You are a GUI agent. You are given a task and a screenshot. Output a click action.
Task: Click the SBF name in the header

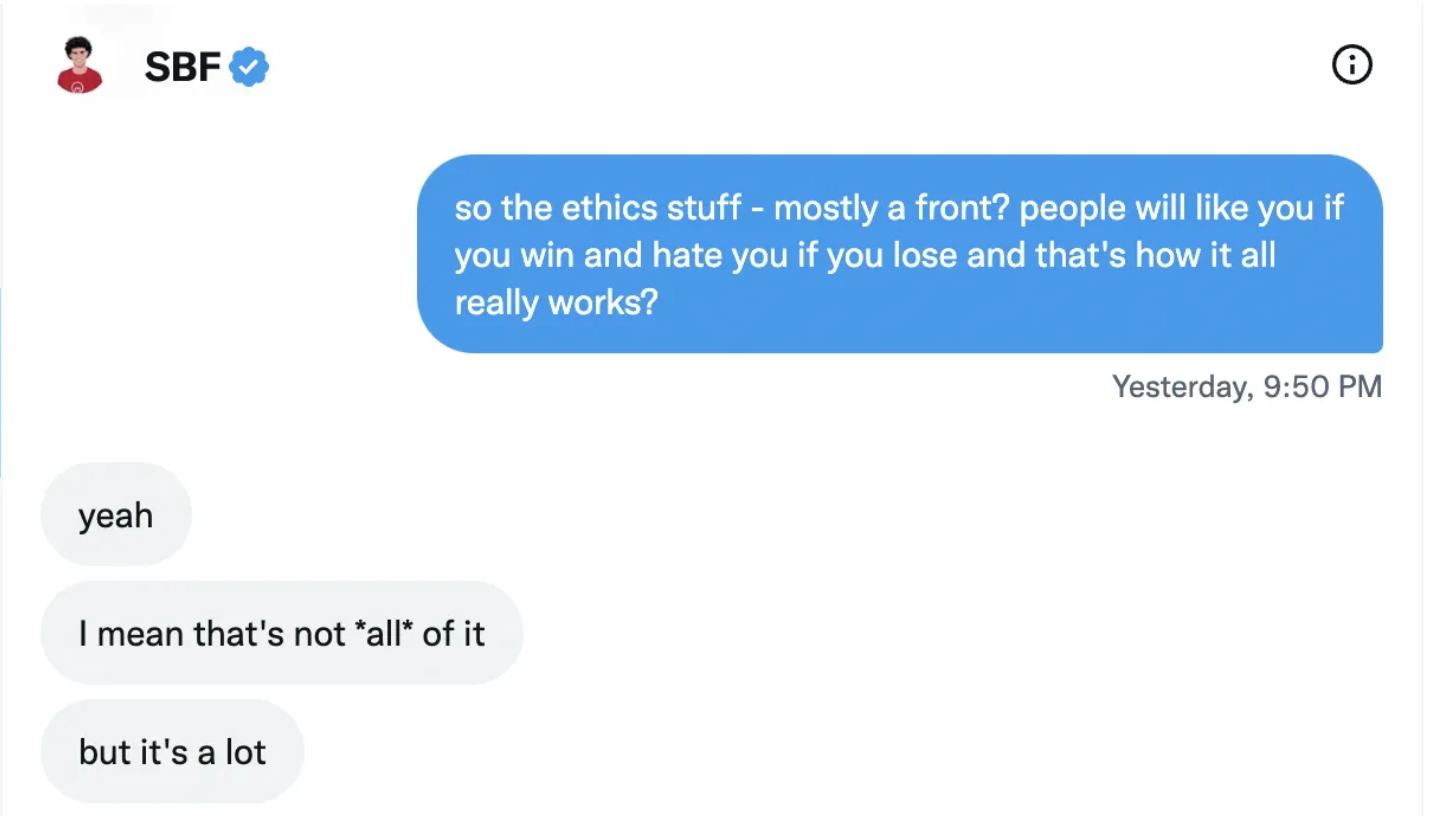[182, 67]
